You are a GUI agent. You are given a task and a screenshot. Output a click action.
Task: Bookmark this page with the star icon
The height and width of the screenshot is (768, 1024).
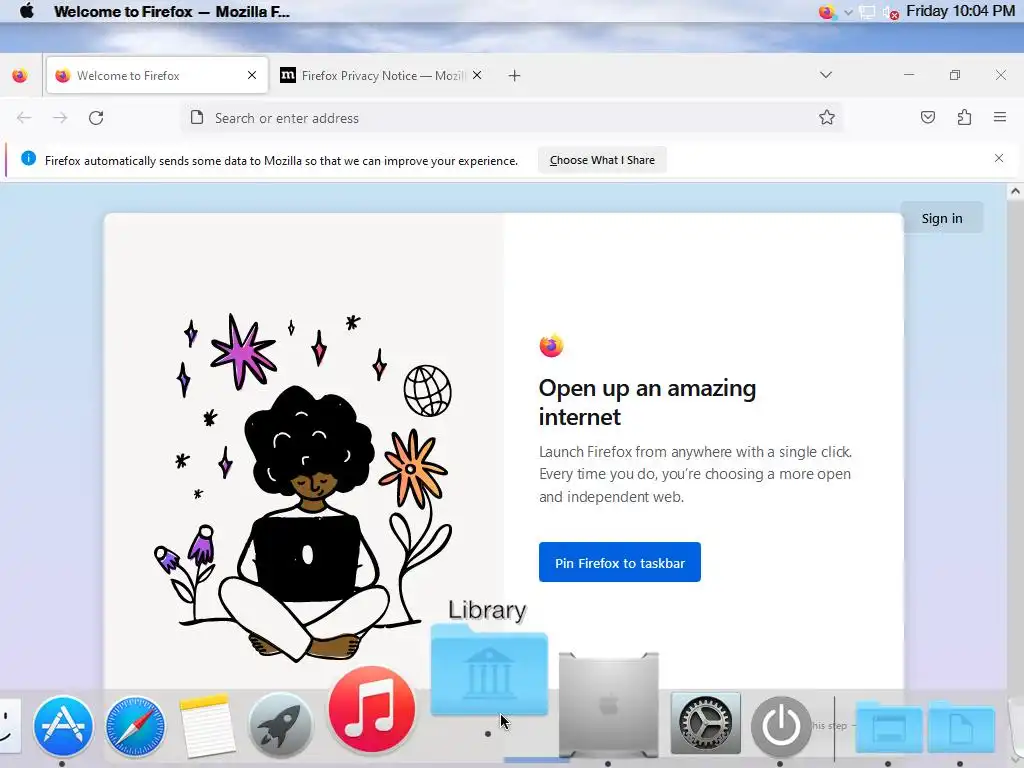click(x=827, y=118)
